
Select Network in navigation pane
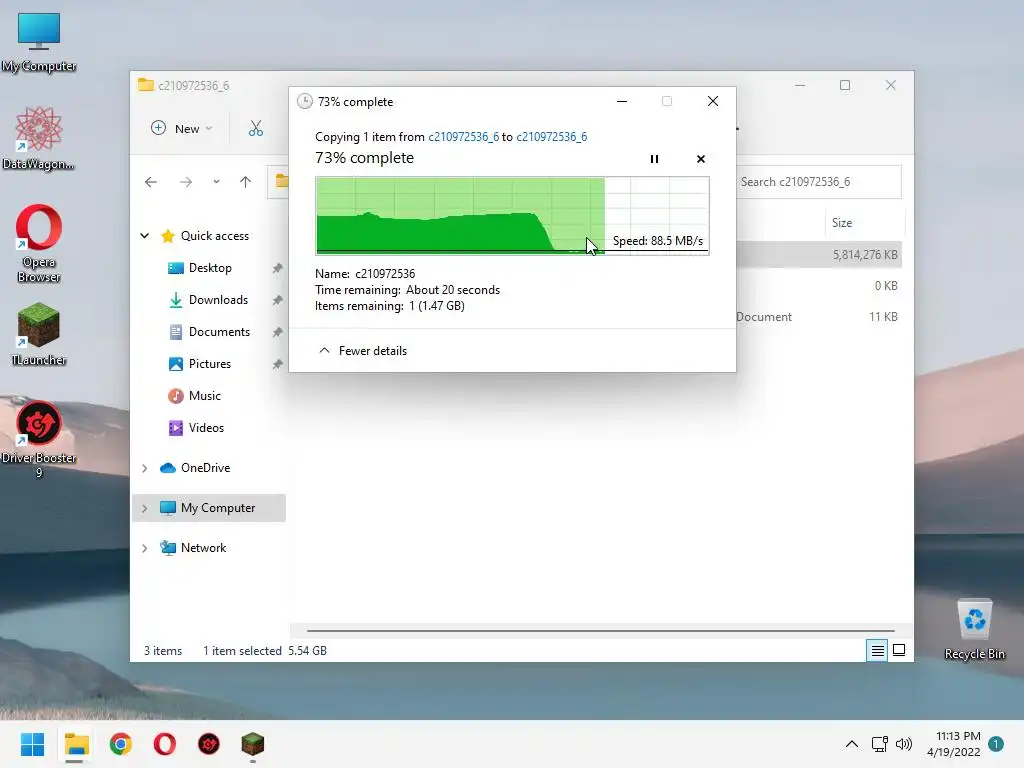[x=203, y=547]
